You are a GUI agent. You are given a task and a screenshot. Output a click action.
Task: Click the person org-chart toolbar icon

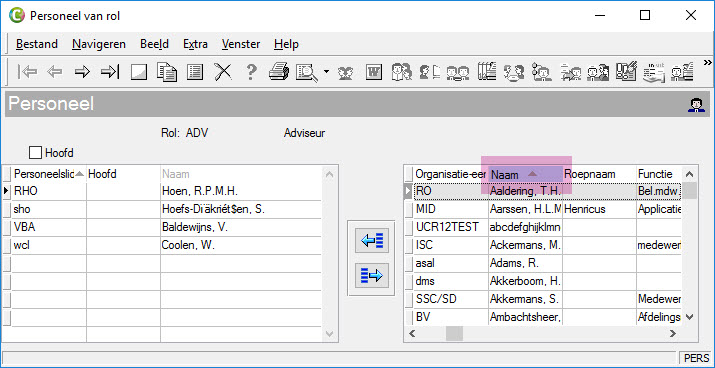coord(542,72)
